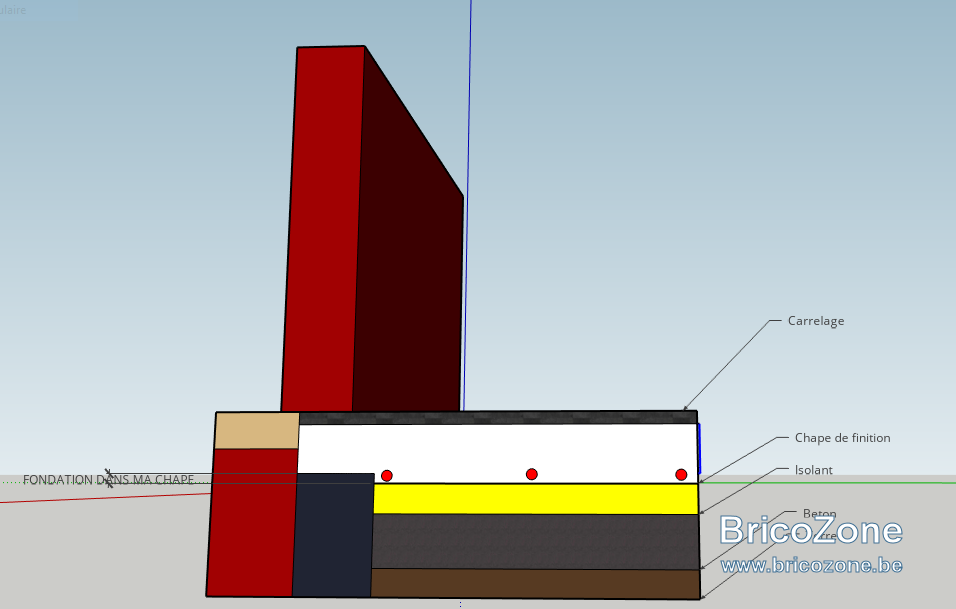Click the tan beige block beside the wall
The width and height of the screenshot is (956, 609).
257,430
